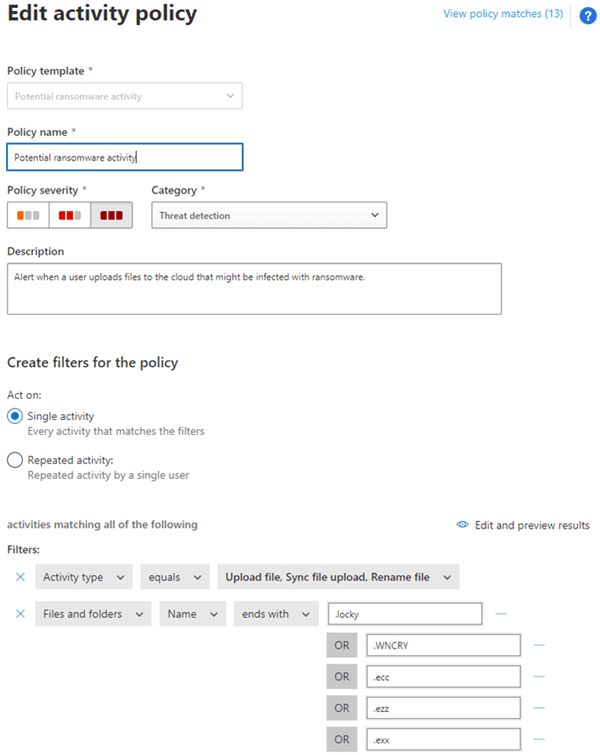Expand the Activity type filter dropdown
Image resolution: width=600 pixels, height=755 pixels.
[84, 577]
